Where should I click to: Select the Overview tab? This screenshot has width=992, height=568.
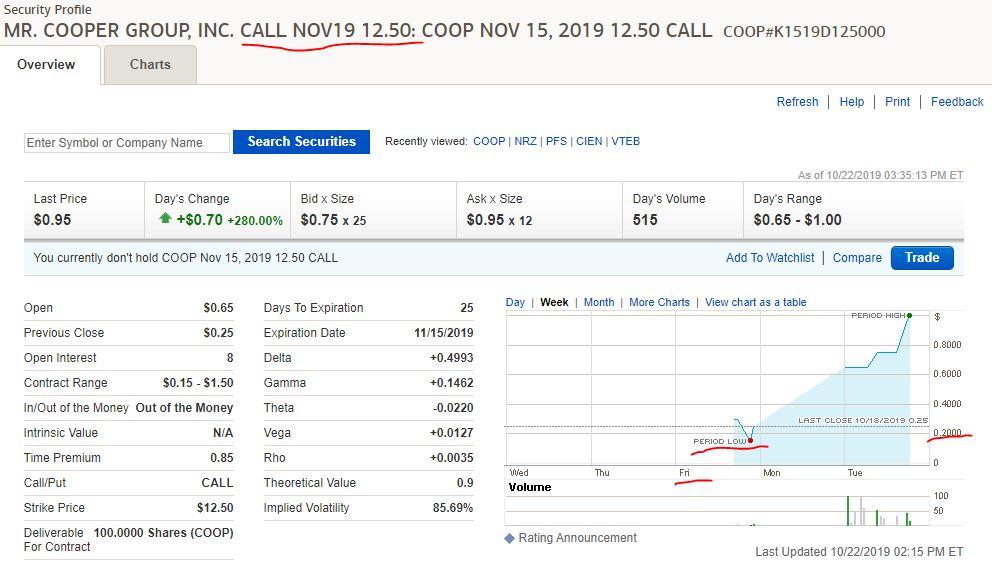pos(46,65)
